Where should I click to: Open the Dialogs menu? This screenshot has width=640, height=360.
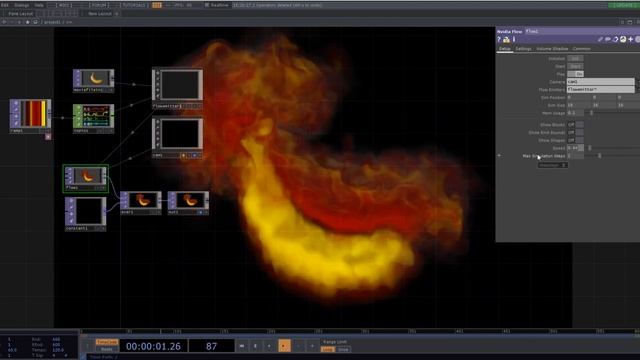(x=22, y=5)
